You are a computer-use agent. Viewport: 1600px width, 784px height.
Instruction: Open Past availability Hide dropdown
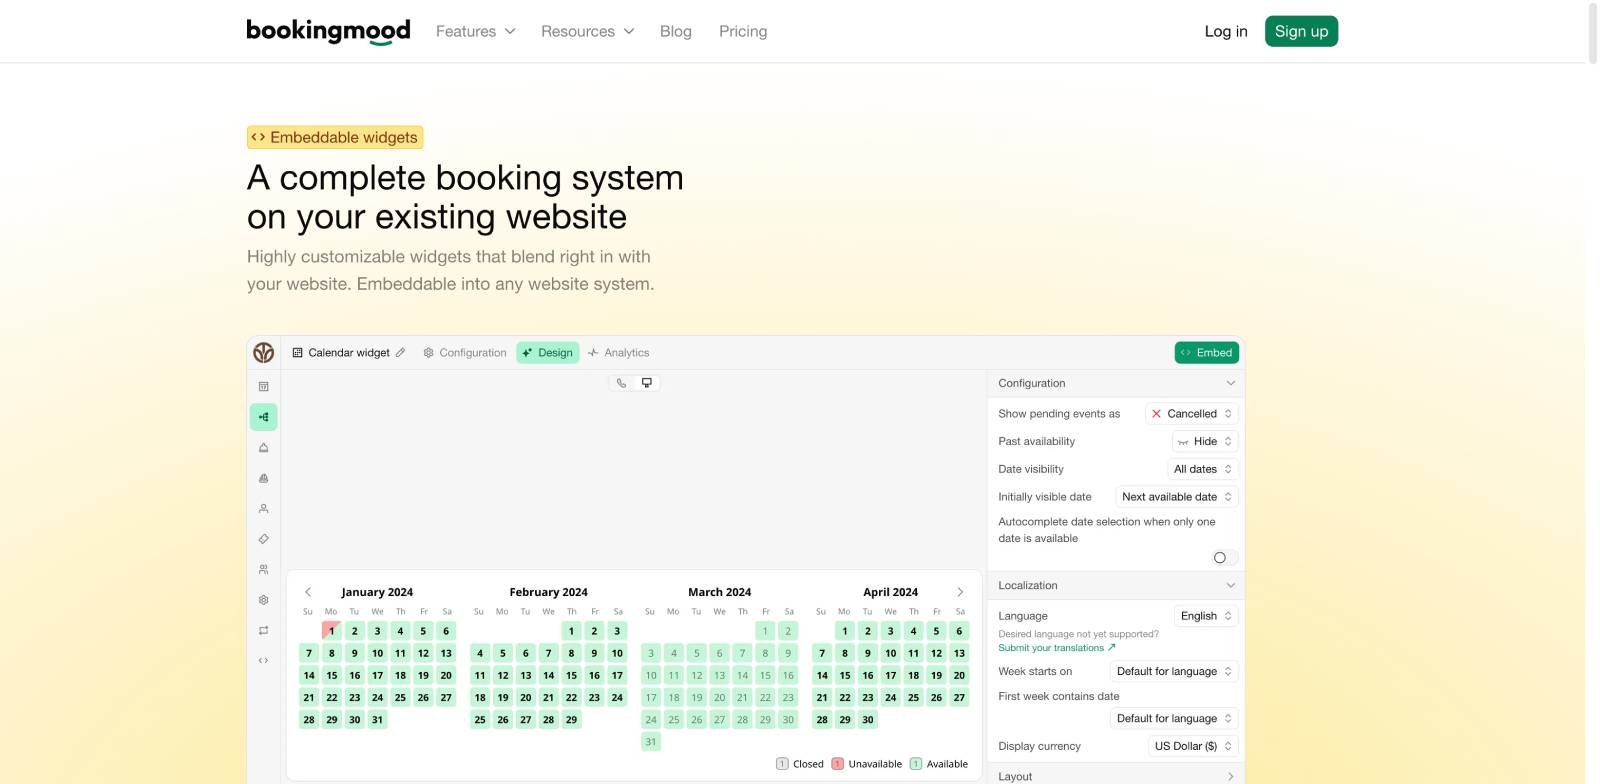1205,442
